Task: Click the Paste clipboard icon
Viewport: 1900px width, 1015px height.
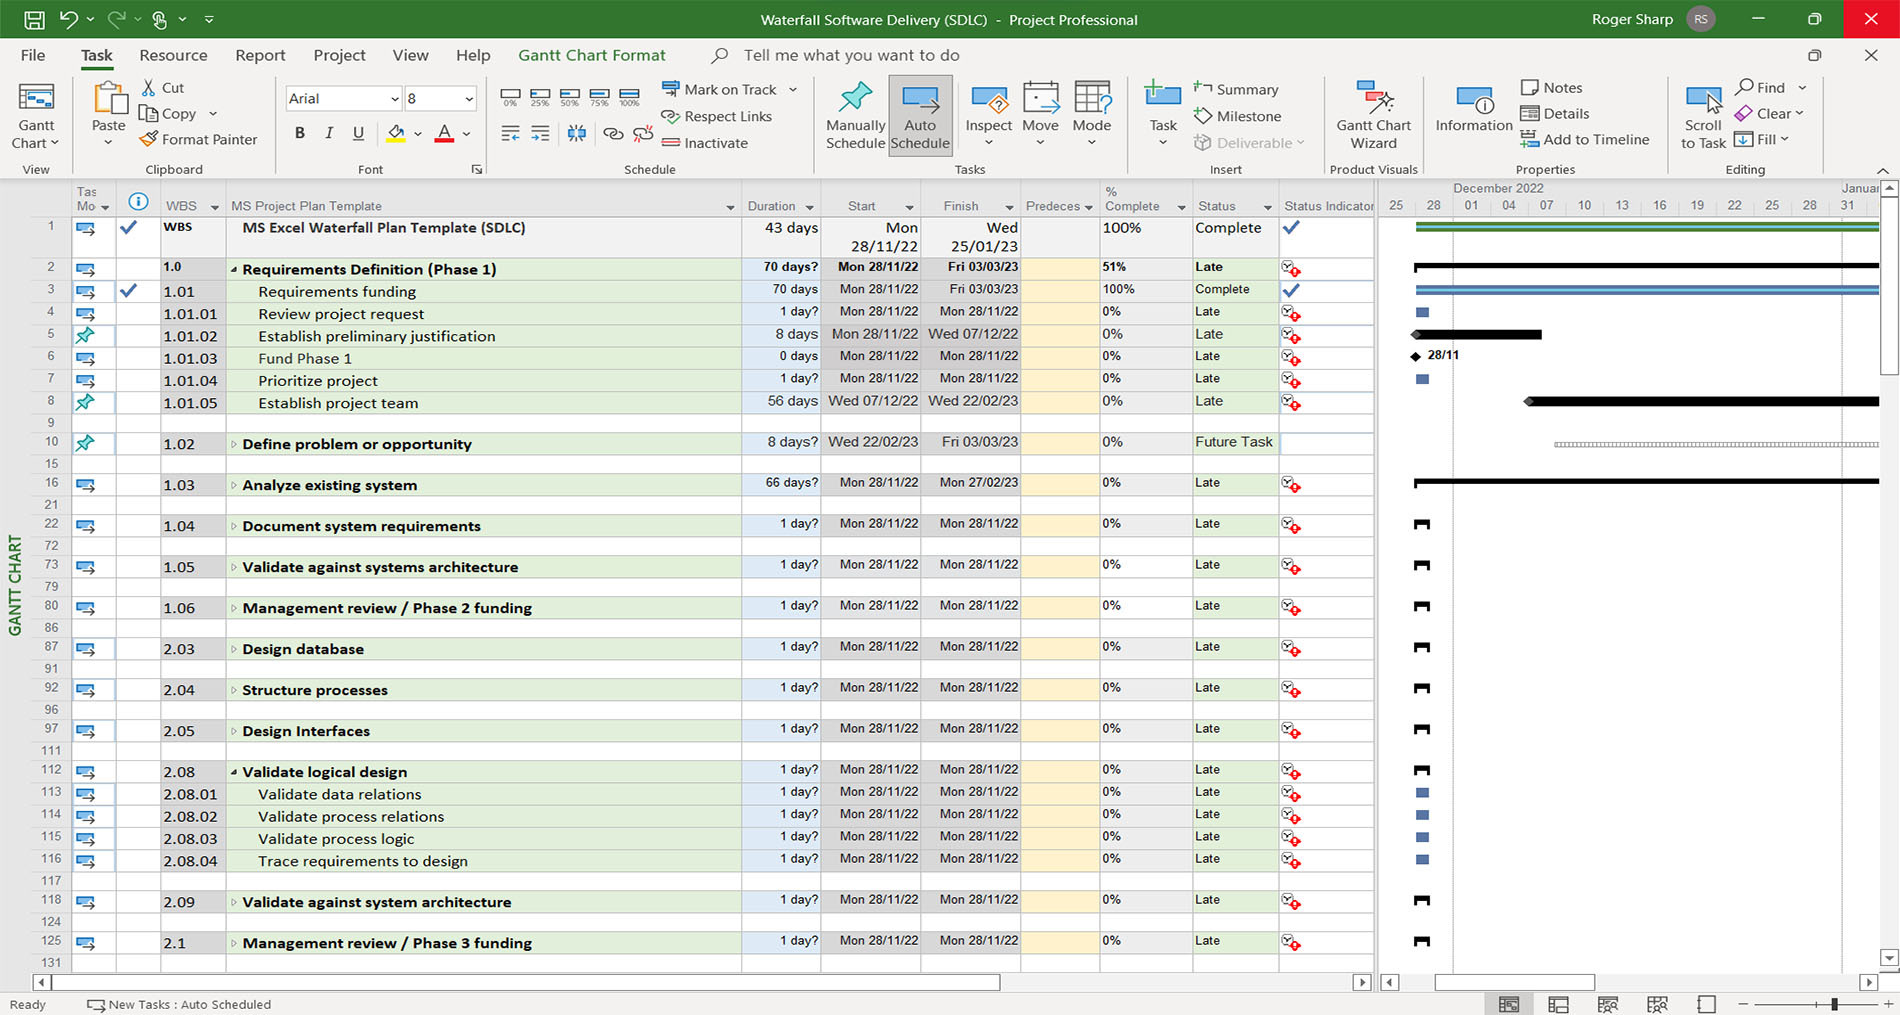Action: [109, 99]
